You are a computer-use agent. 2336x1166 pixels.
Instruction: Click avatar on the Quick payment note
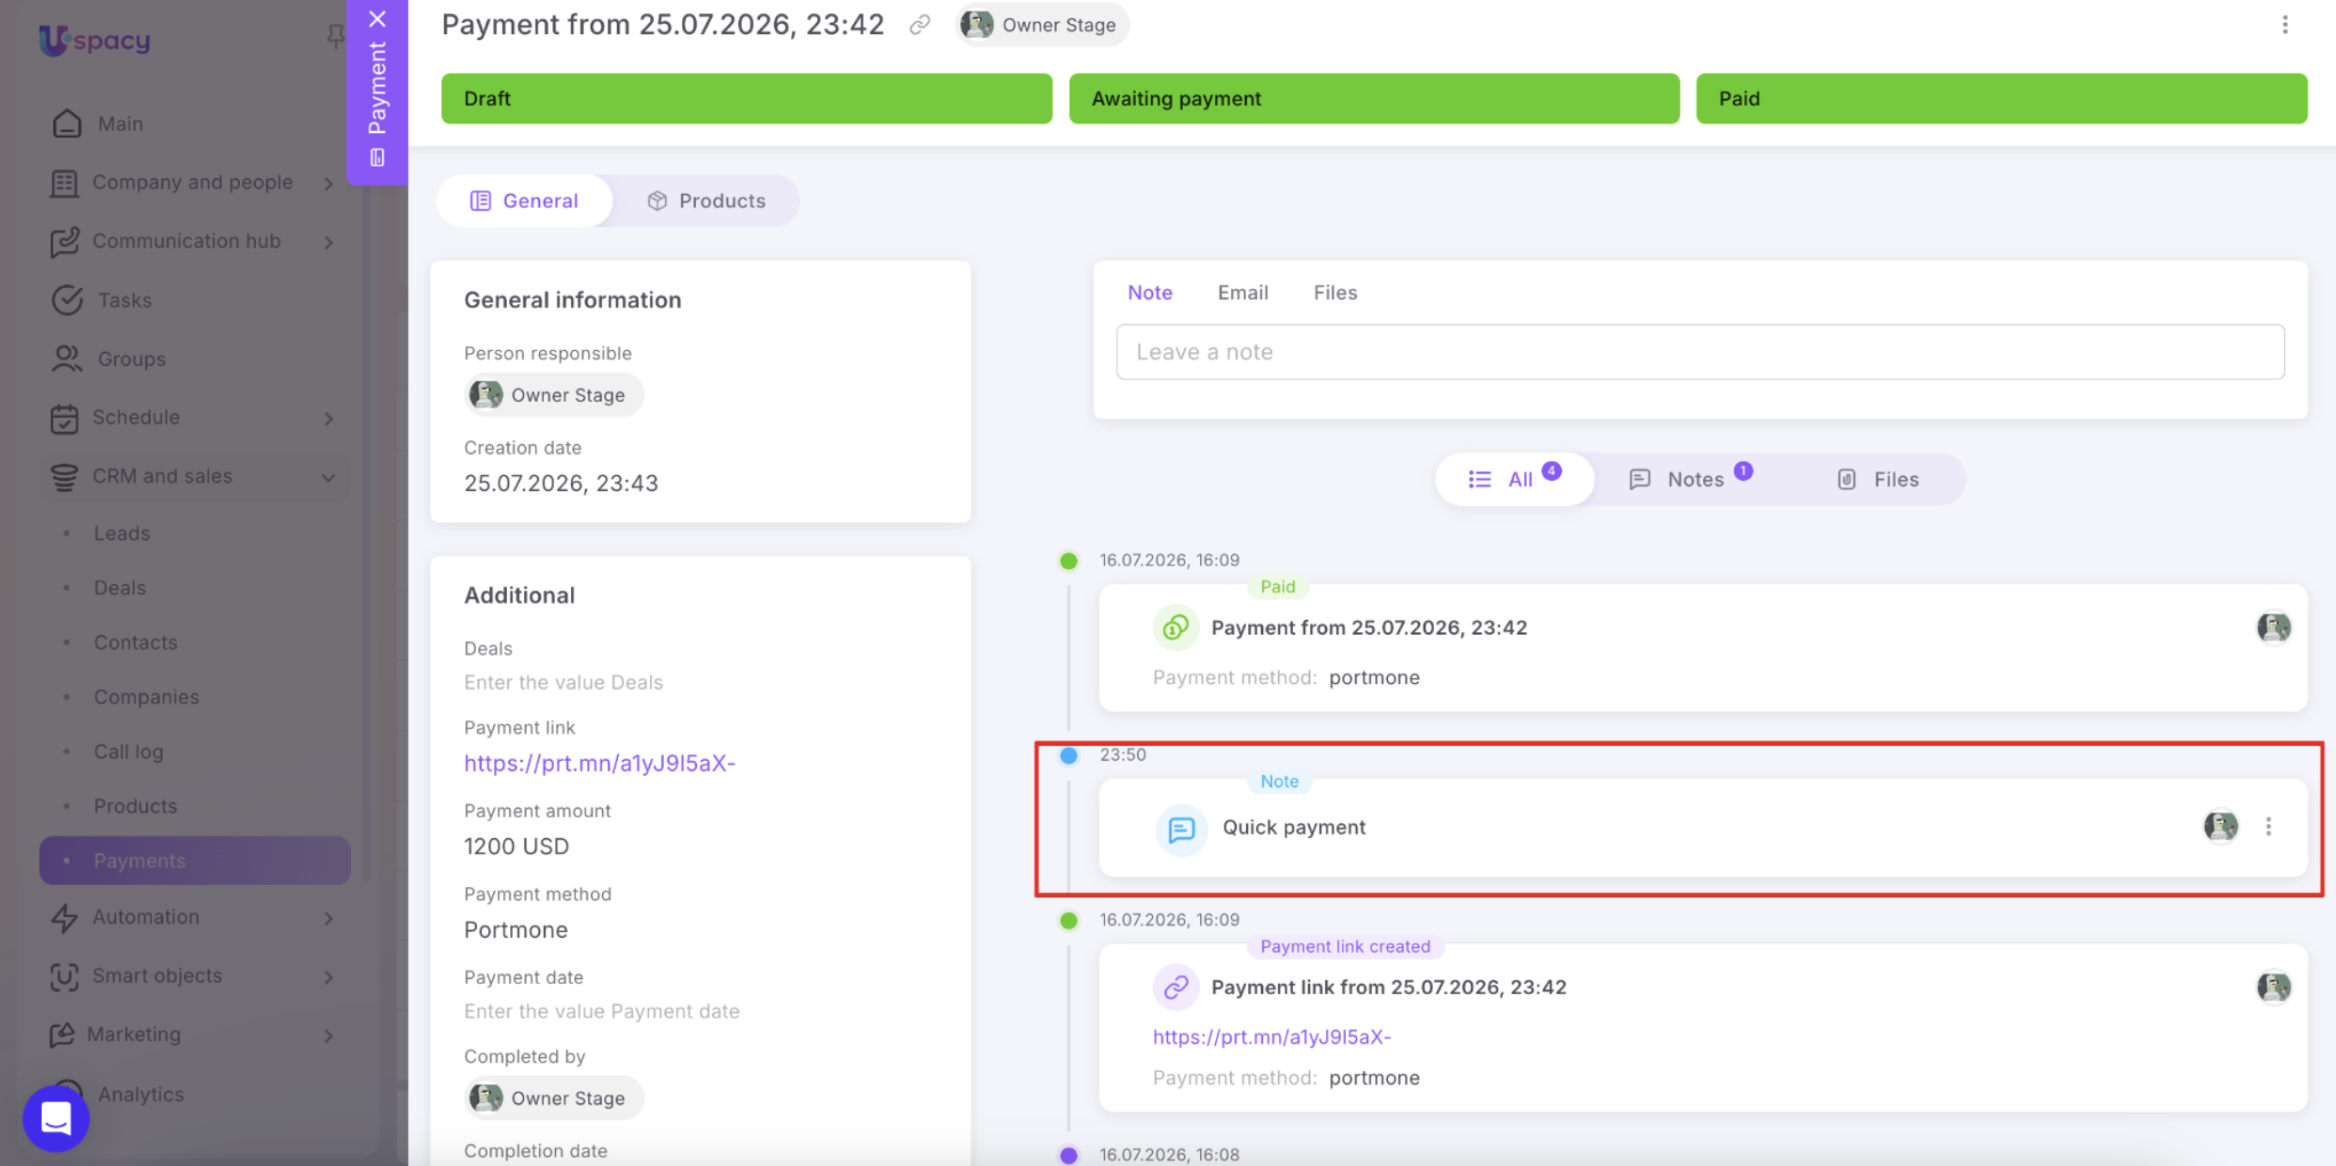click(2221, 826)
